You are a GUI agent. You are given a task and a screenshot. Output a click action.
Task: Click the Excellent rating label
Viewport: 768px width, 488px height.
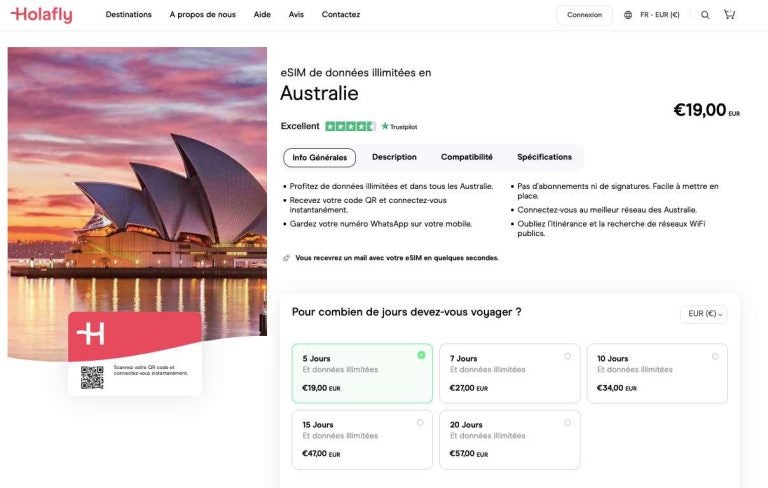(300, 126)
